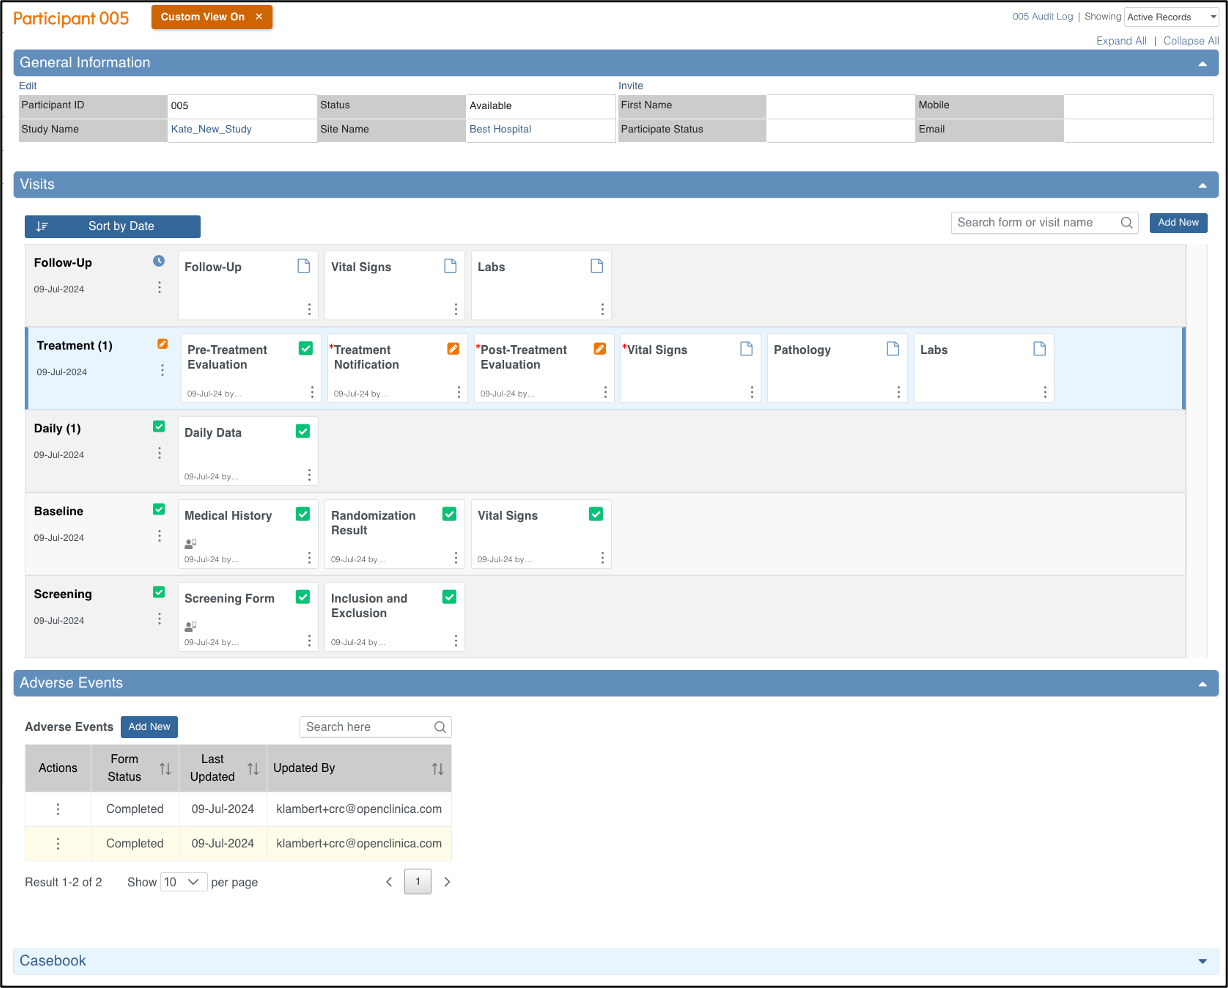
Task: Go to next adverse events page
Action: click(x=447, y=882)
